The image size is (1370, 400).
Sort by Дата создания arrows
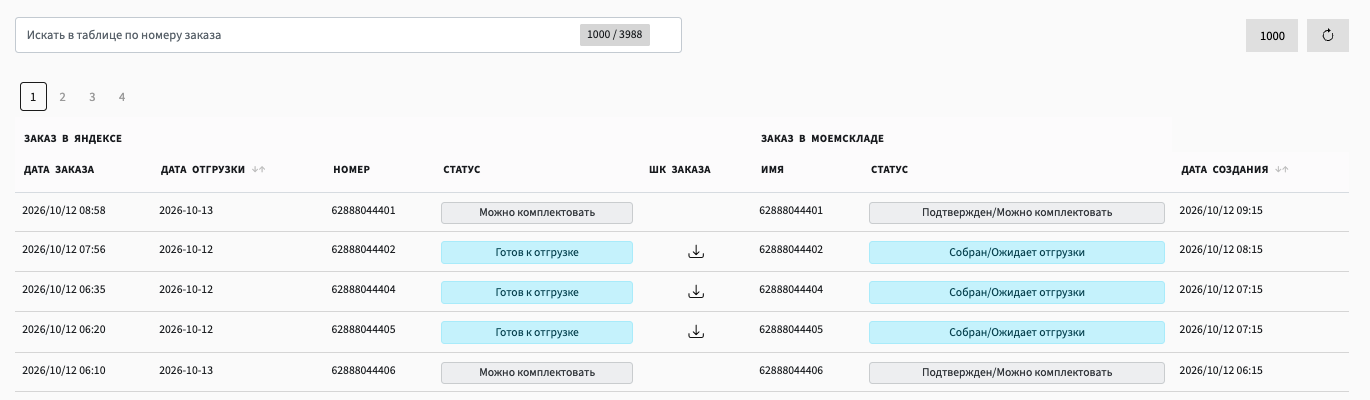(x=1282, y=170)
